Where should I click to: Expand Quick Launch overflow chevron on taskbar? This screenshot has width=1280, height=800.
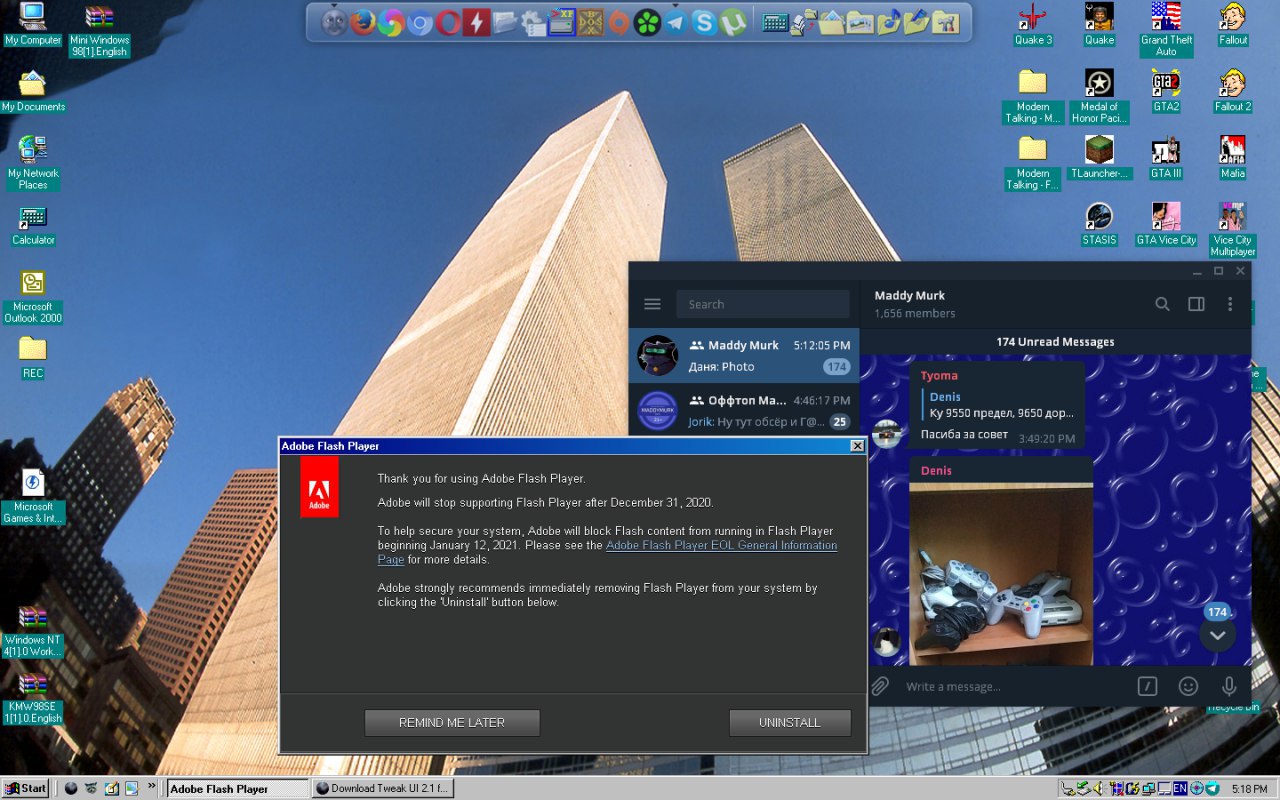point(152,787)
